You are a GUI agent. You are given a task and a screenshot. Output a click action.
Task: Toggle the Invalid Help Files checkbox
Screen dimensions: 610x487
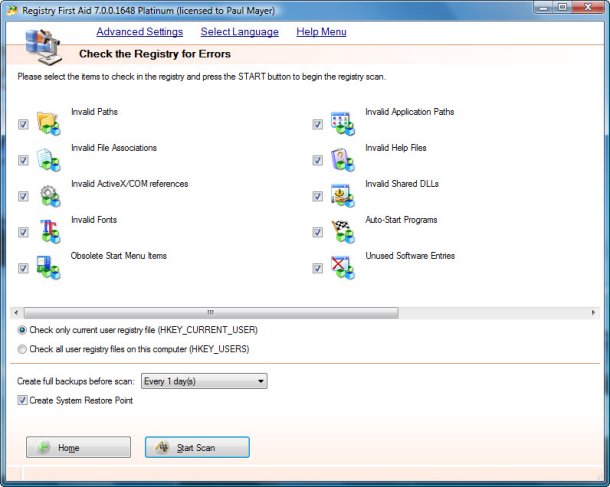tap(317, 161)
